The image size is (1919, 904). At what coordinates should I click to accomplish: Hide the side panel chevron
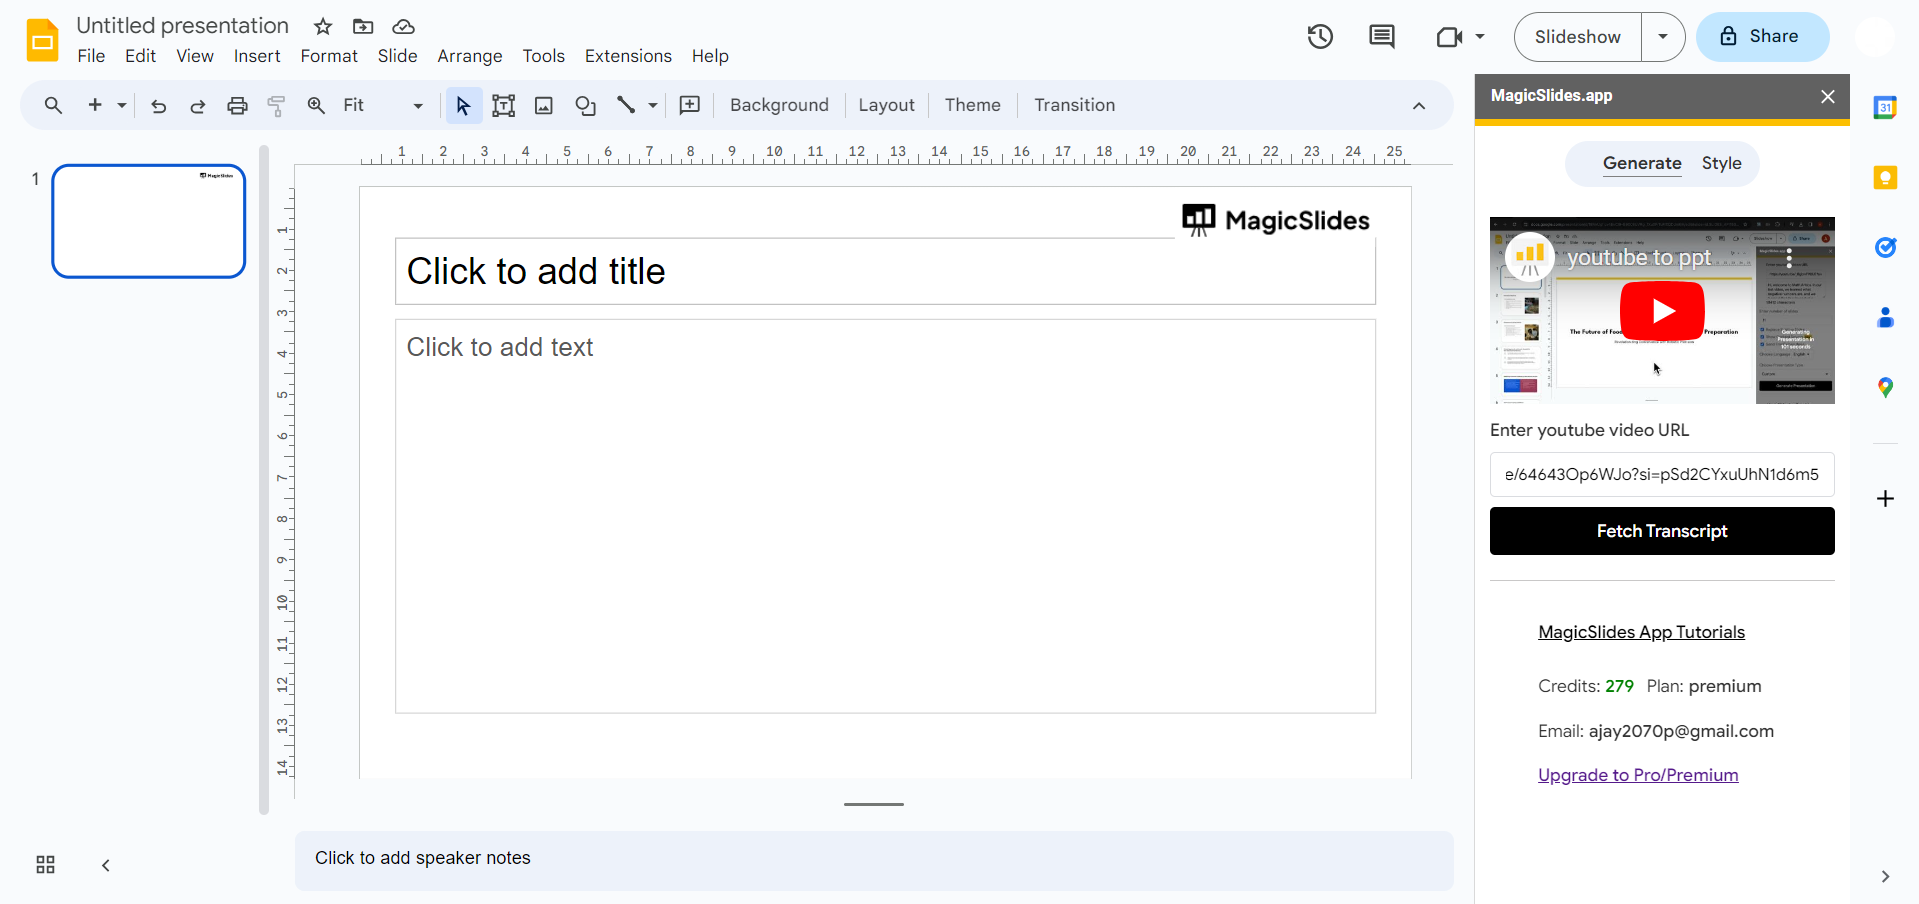click(x=1885, y=877)
